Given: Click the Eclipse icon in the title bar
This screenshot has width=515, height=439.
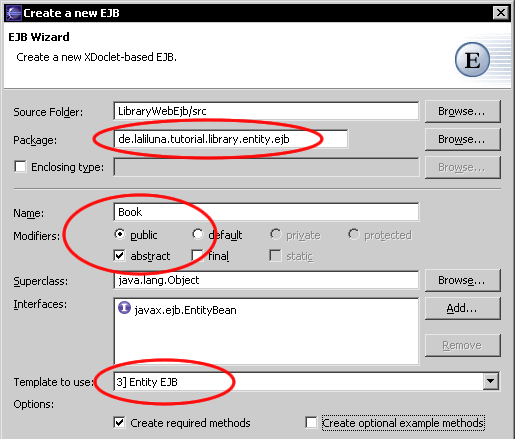Looking at the screenshot, I should tap(13, 13).
